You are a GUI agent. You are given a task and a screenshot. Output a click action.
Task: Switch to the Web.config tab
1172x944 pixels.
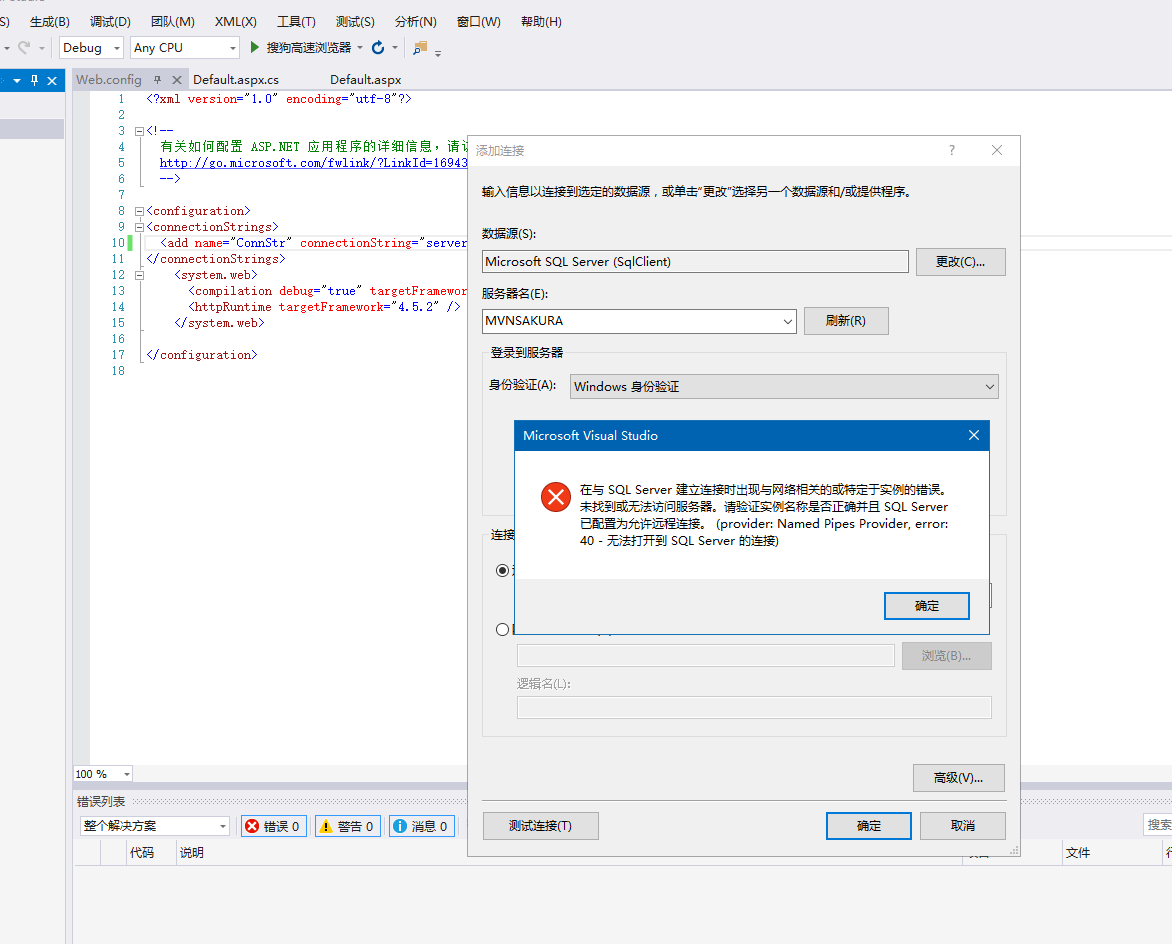(108, 79)
